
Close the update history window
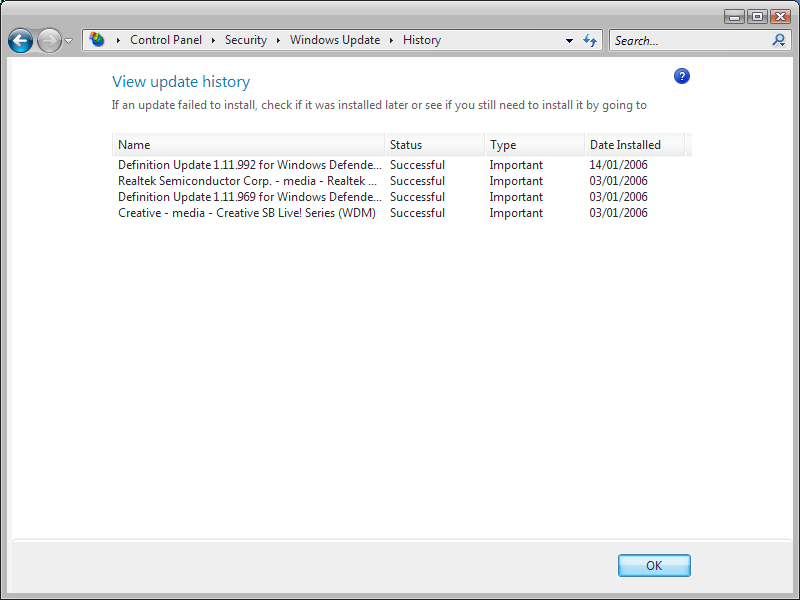[781, 17]
